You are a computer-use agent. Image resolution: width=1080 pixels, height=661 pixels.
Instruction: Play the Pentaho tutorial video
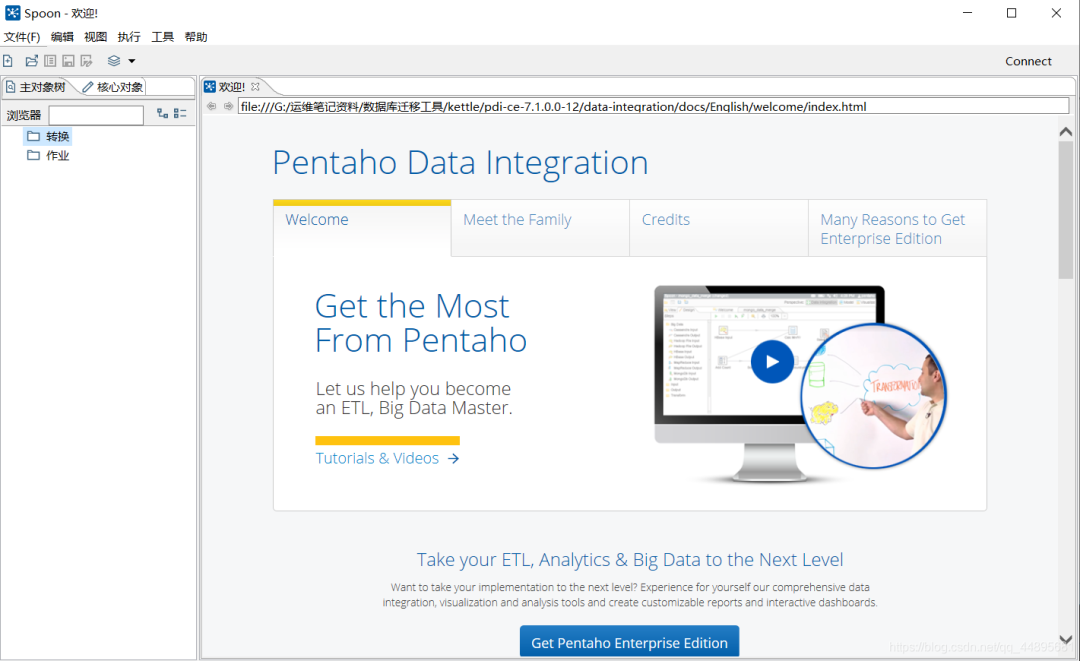[772, 361]
